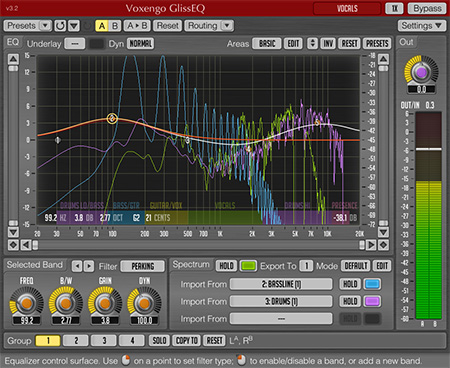Open the PEAKING filter type selector
Image resolution: width=450 pixels, height=368 pixels.
143,266
